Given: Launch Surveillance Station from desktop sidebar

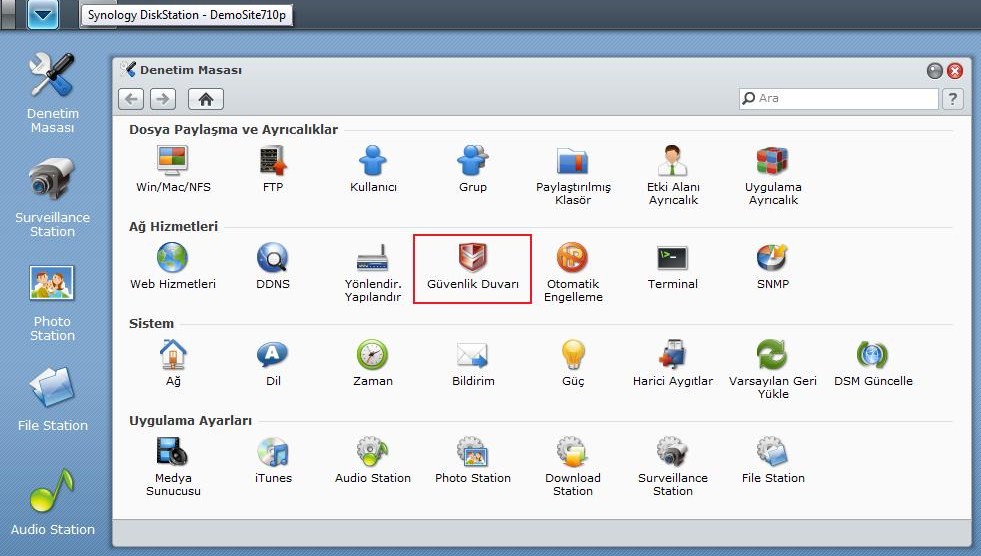Looking at the screenshot, I should click(52, 197).
